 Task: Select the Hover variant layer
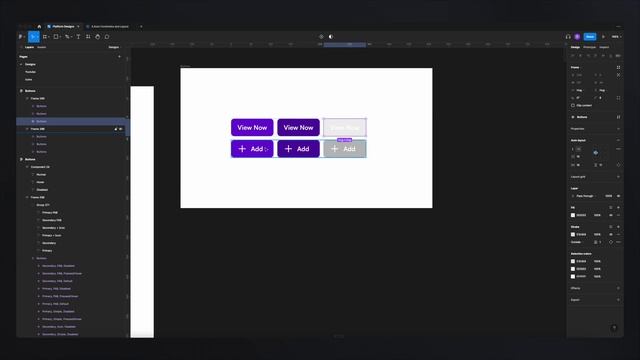[40, 182]
